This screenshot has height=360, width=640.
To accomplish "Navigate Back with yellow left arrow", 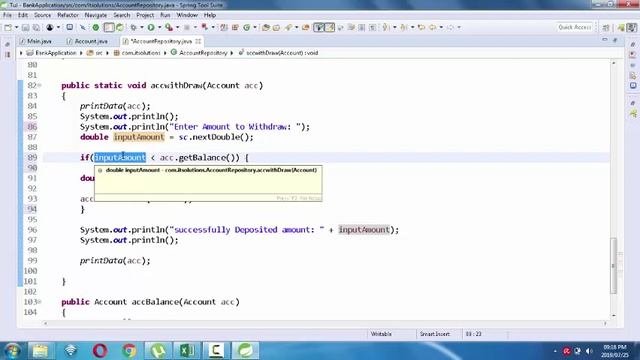I will coord(432,27).
